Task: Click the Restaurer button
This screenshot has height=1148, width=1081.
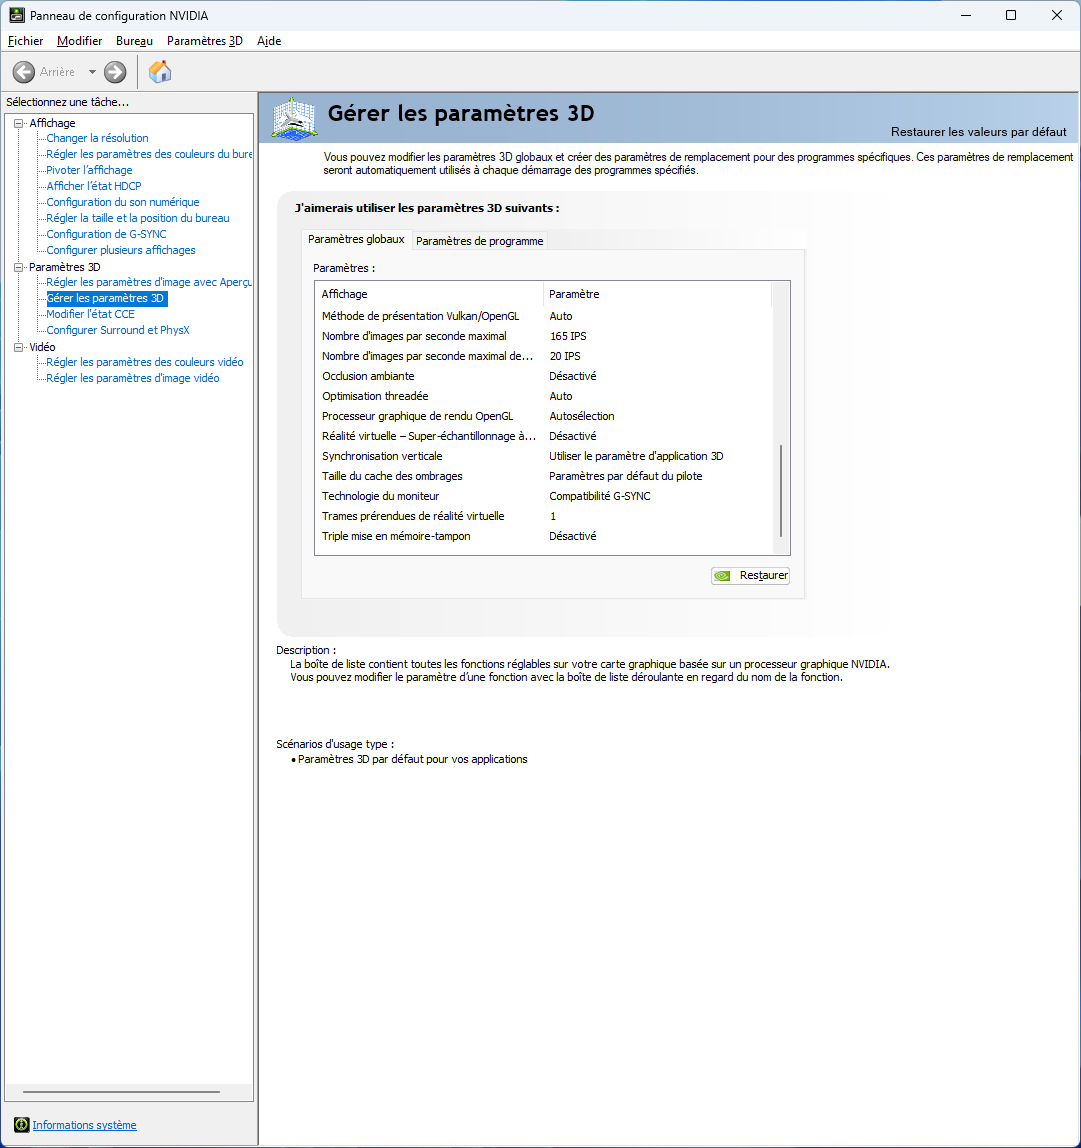Action: coord(750,575)
